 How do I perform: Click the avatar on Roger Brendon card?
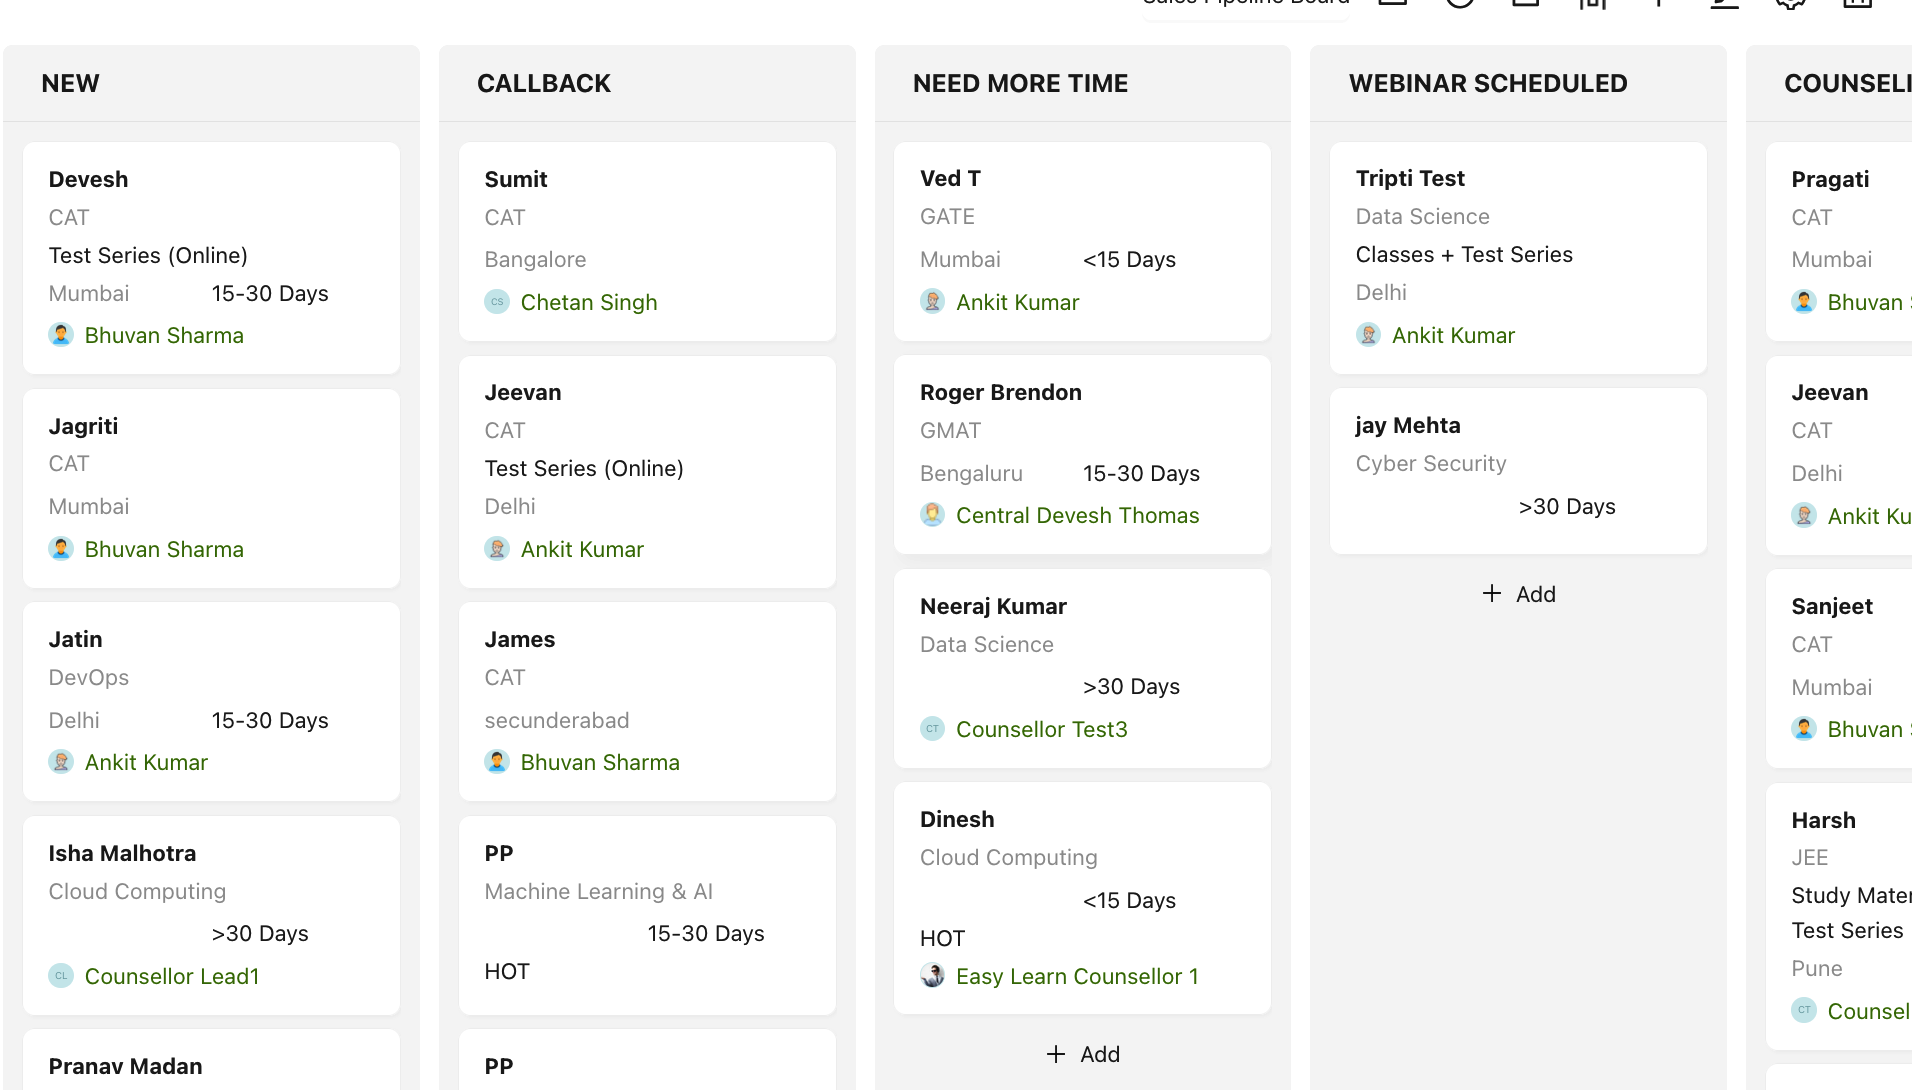click(933, 515)
